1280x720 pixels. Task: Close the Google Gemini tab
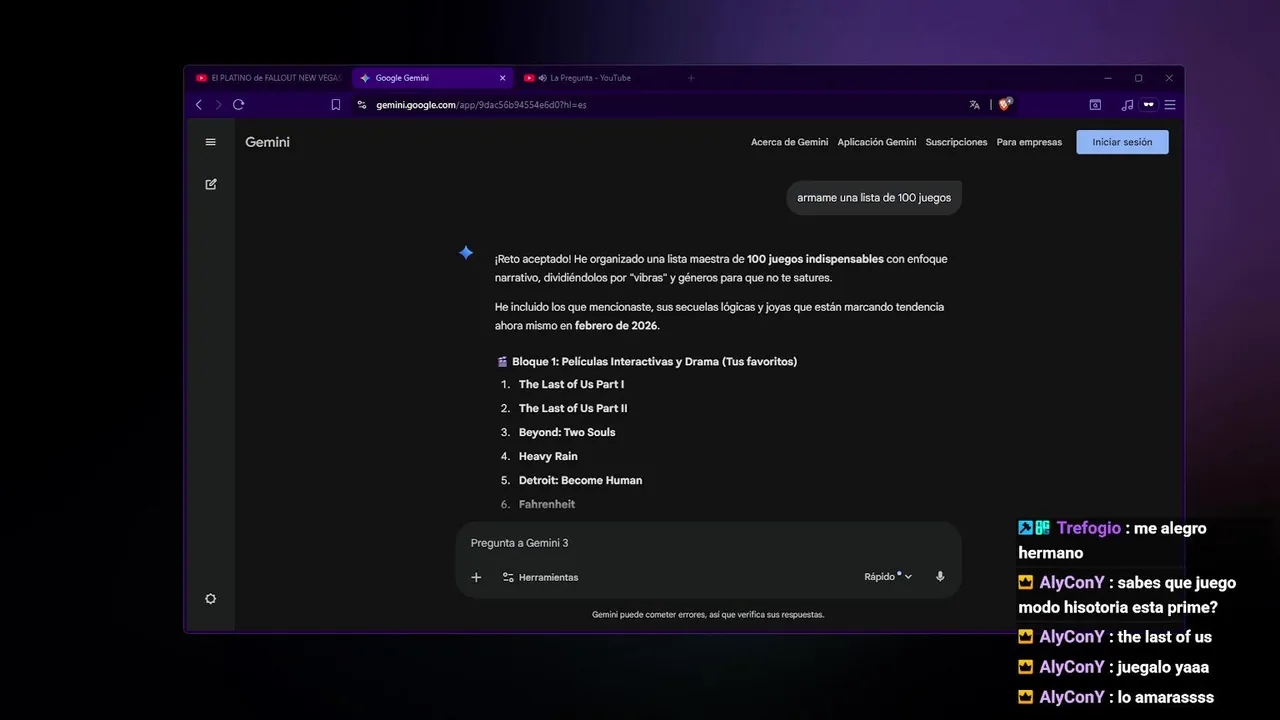pyautogui.click(x=502, y=78)
